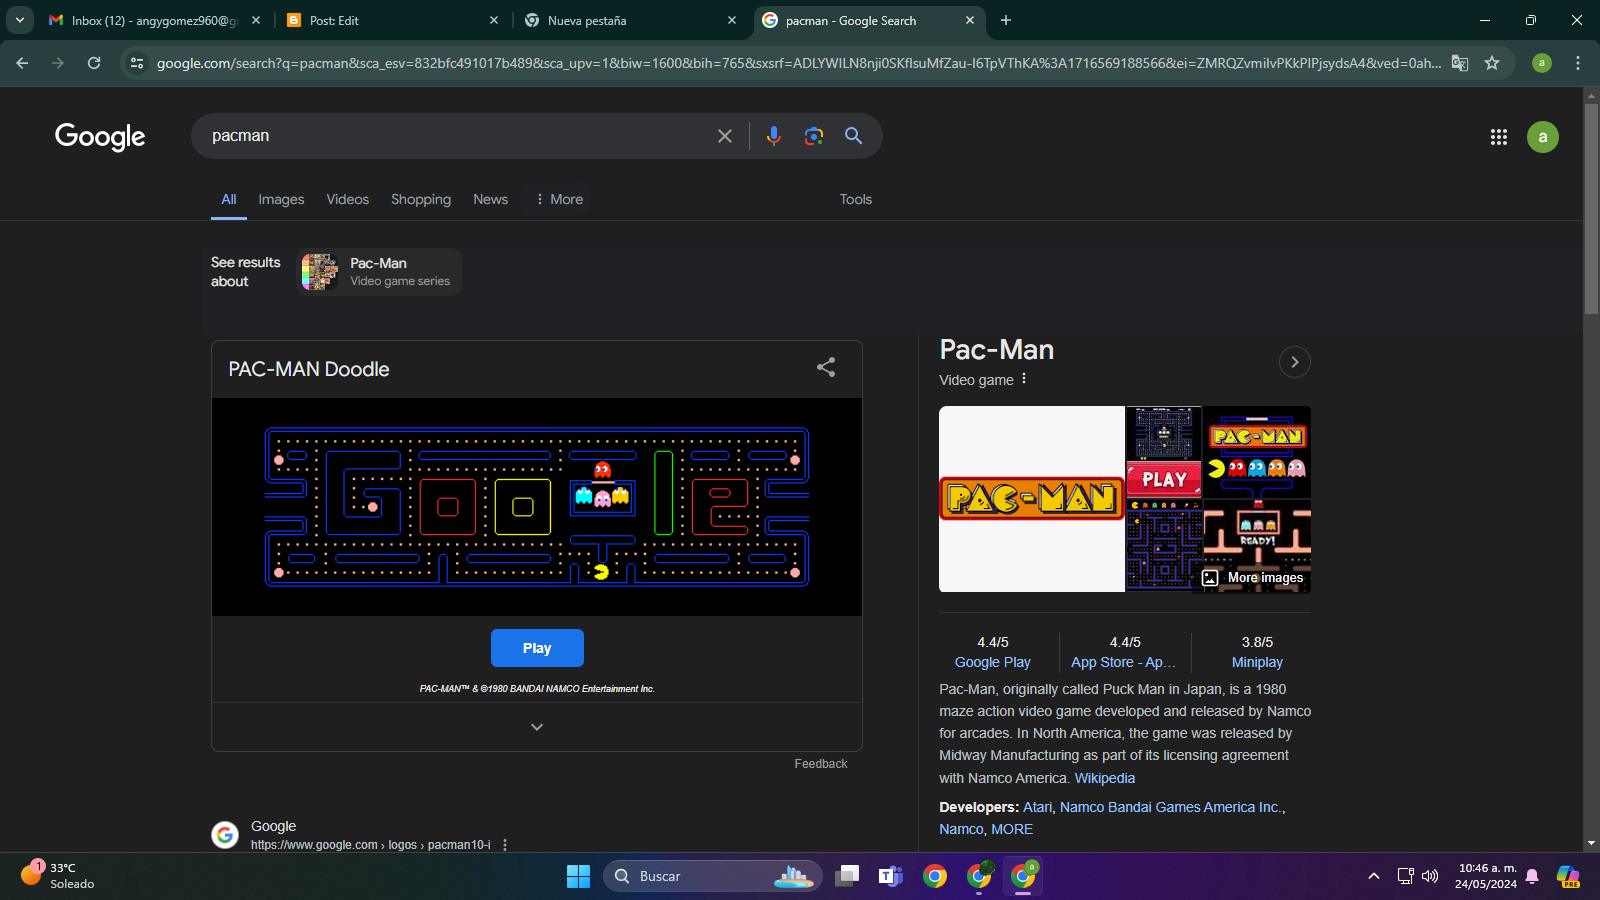Open App Store rating link
The height and width of the screenshot is (900, 1600).
[x=1123, y=662]
